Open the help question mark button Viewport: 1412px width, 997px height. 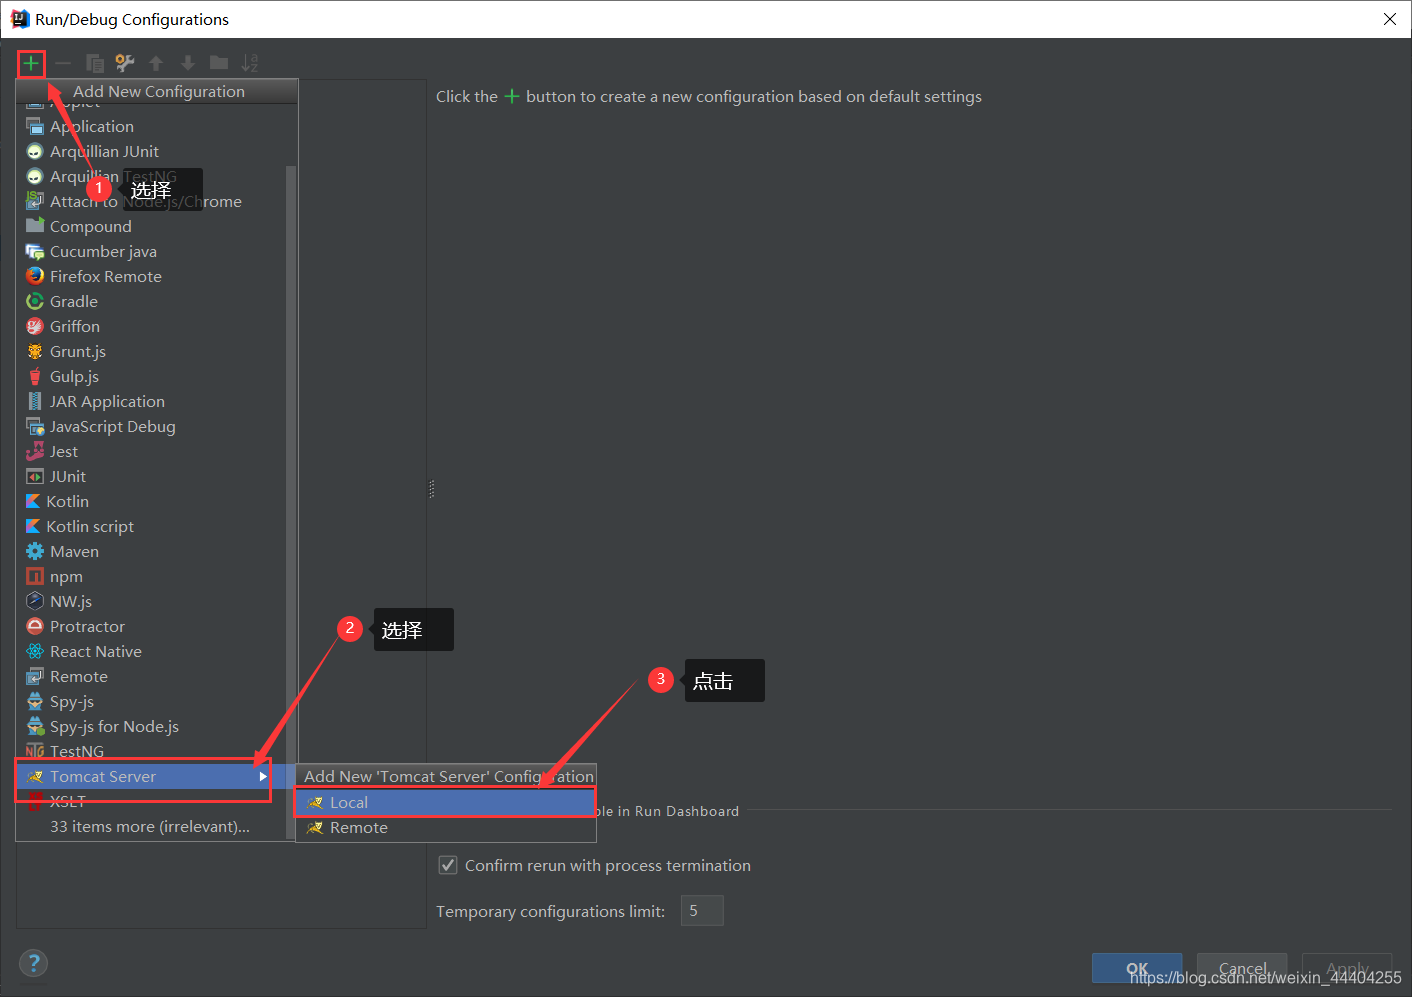[x=33, y=963]
